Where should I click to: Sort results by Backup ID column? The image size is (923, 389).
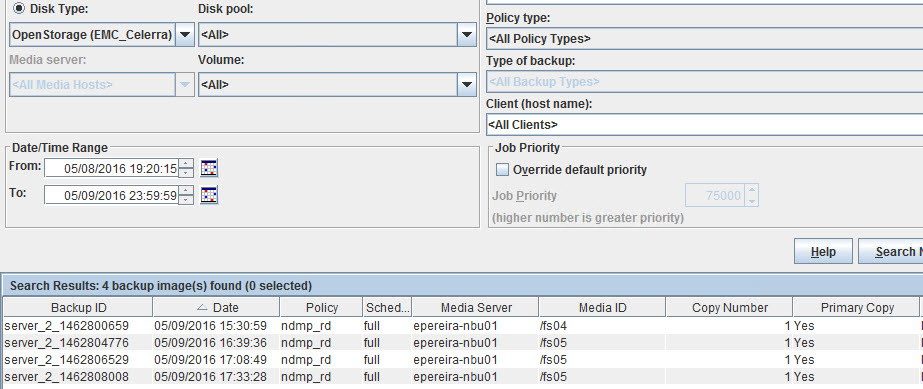pos(78,307)
